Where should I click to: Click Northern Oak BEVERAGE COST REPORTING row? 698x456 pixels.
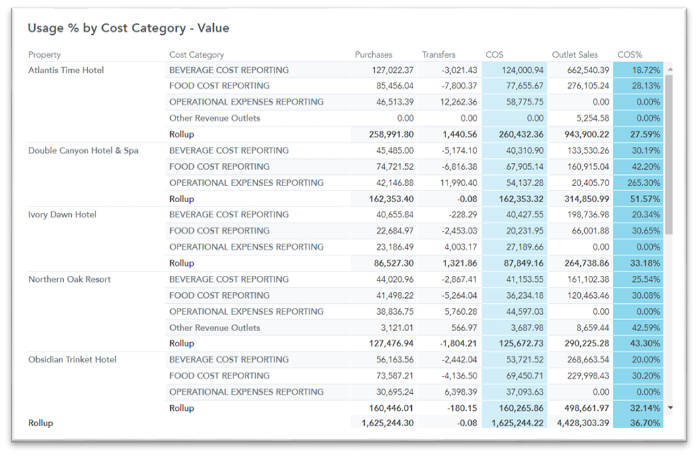pyautogui.click(x=229, y=279)
